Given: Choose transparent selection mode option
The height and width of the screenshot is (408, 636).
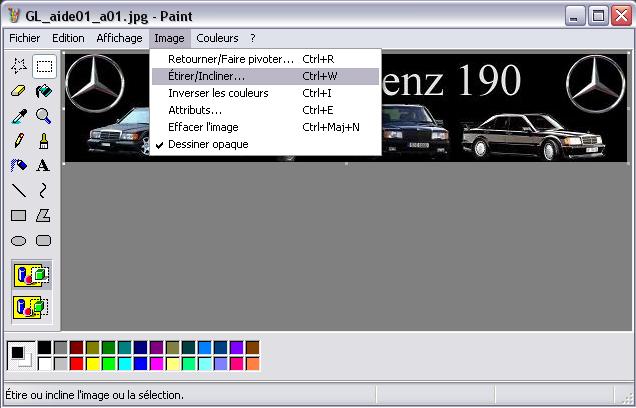Looking at the screenshot, I should (x=32, y=307).
